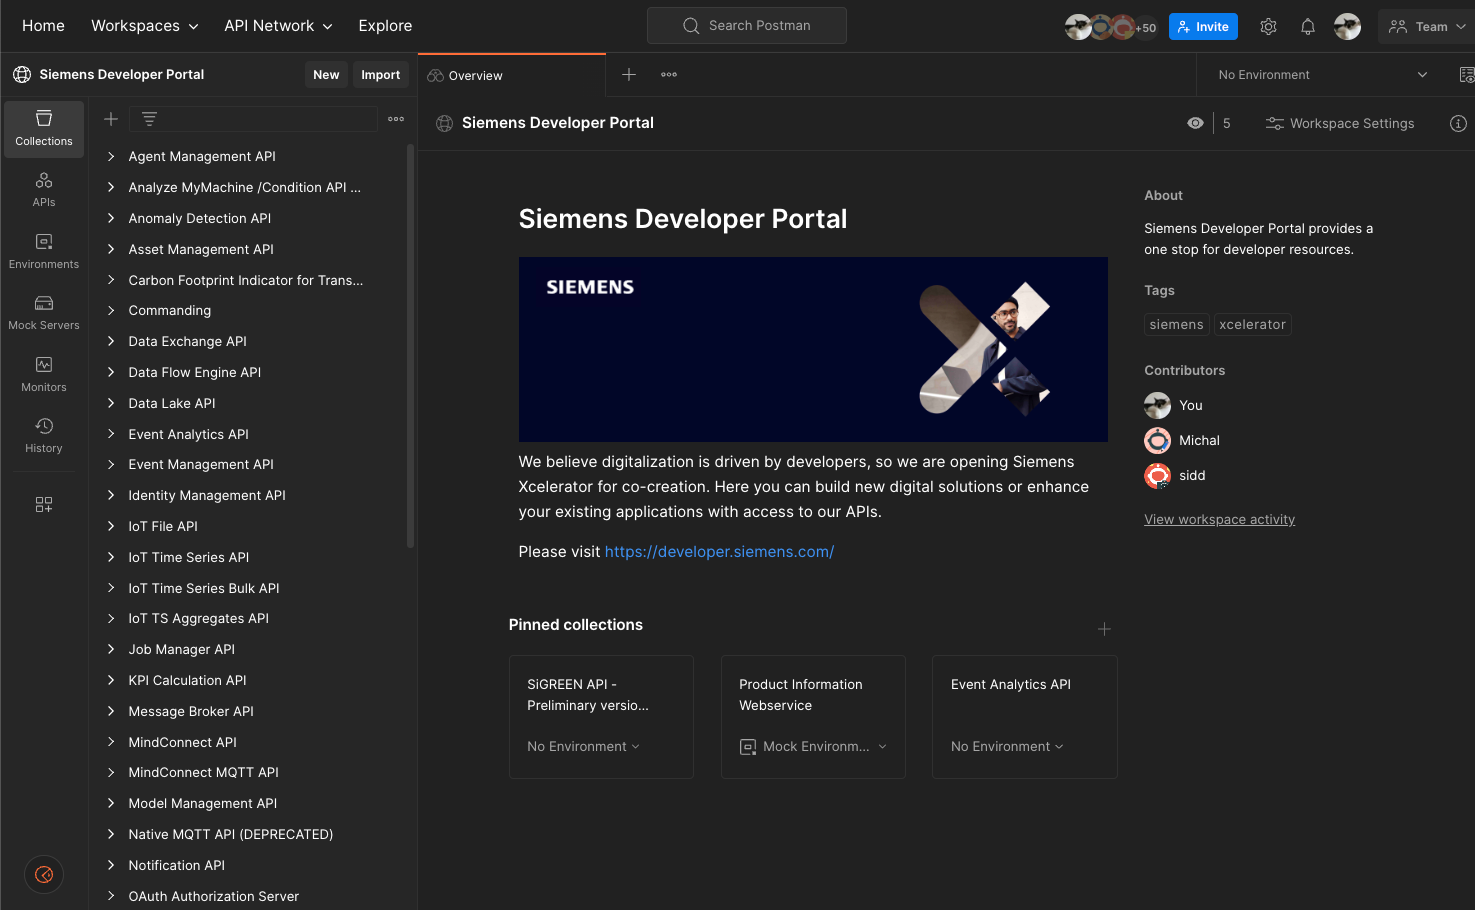
Task: Expand the MindConnect API collection
Action: click(111, 742)
